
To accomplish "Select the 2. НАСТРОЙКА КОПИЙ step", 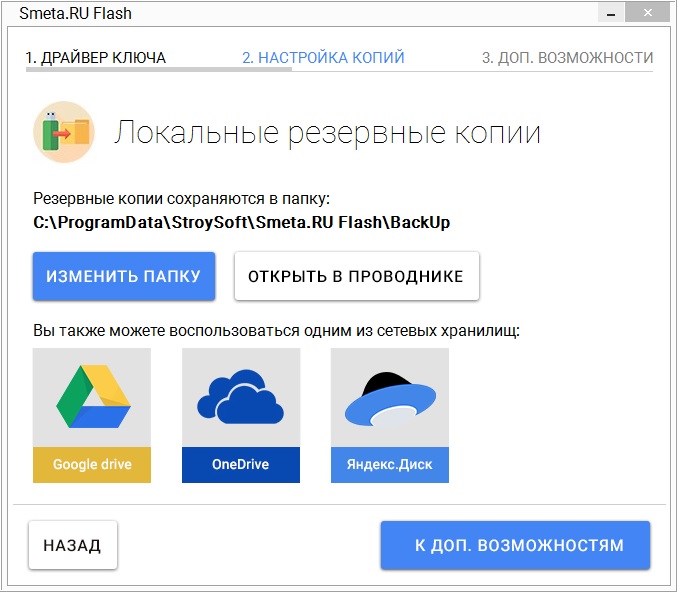I will tap(323, 57).
